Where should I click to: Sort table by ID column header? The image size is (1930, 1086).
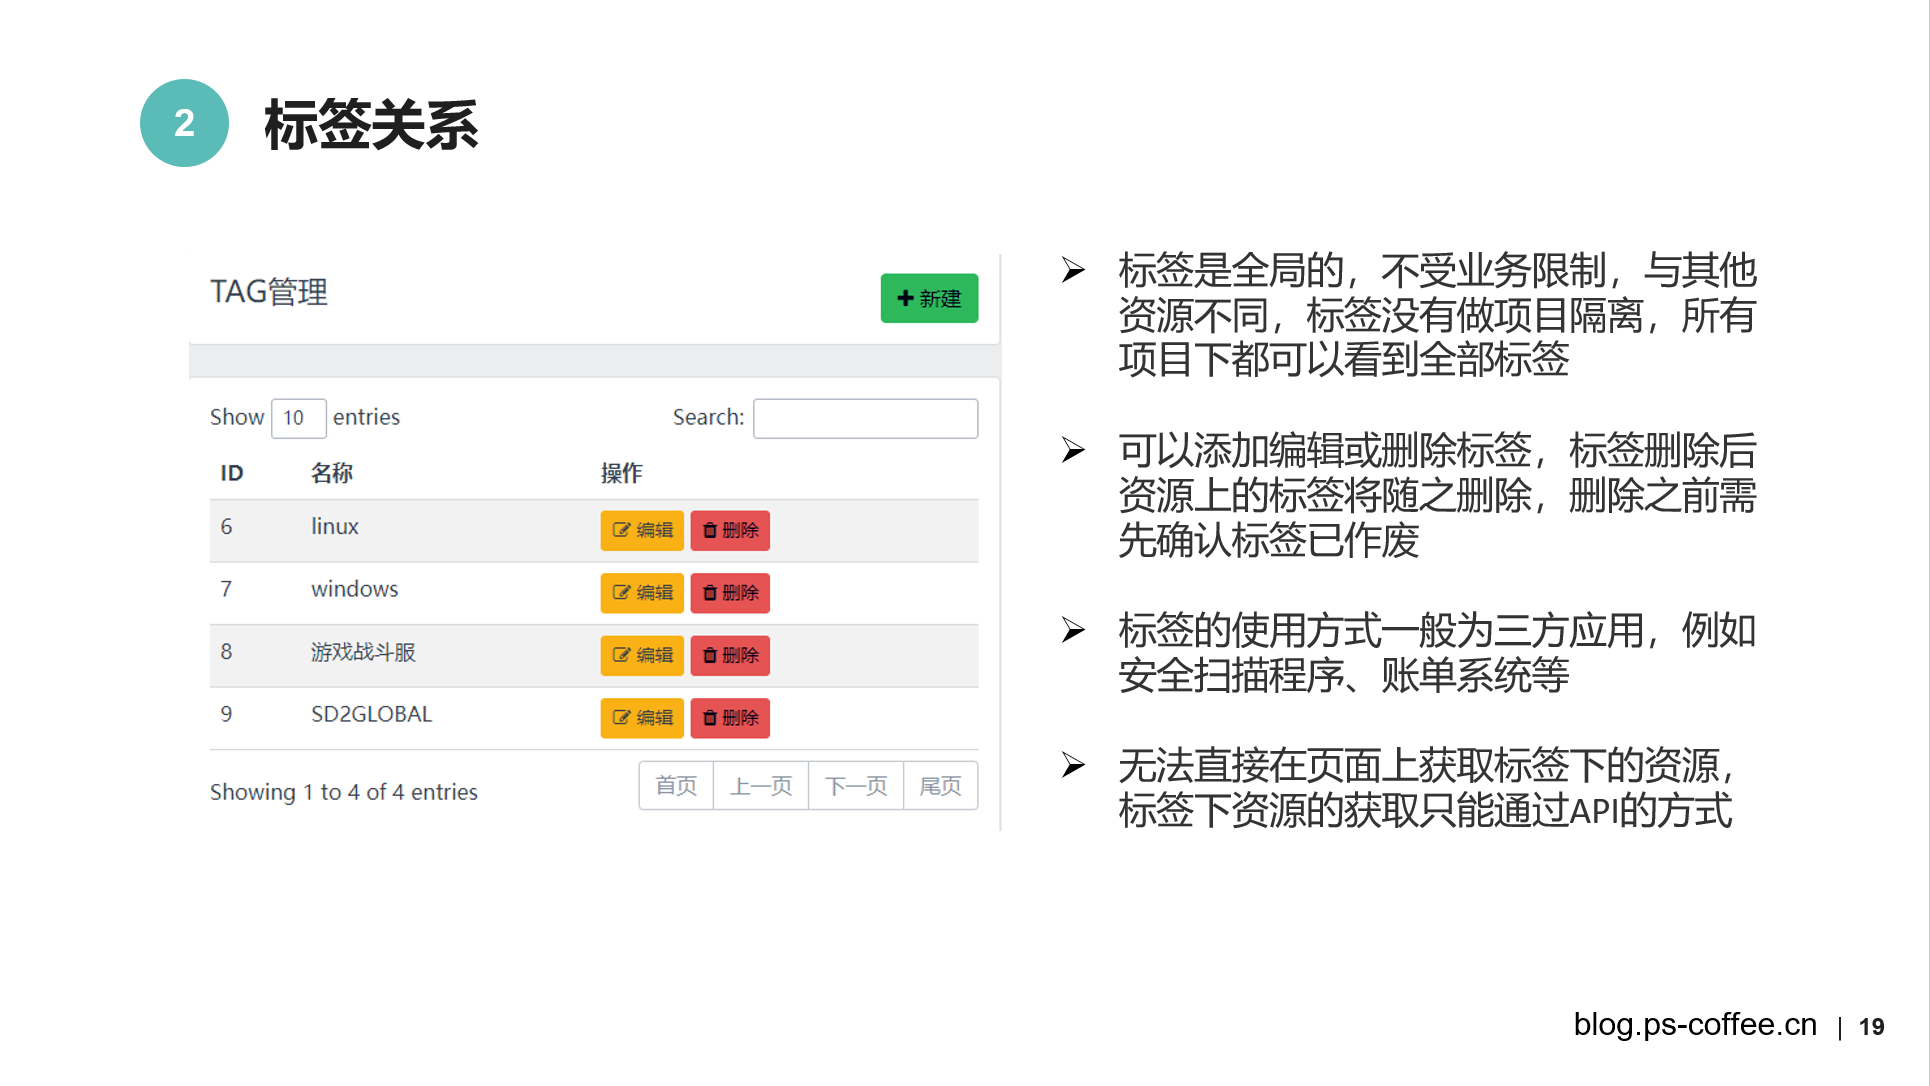tap(232, 473)
